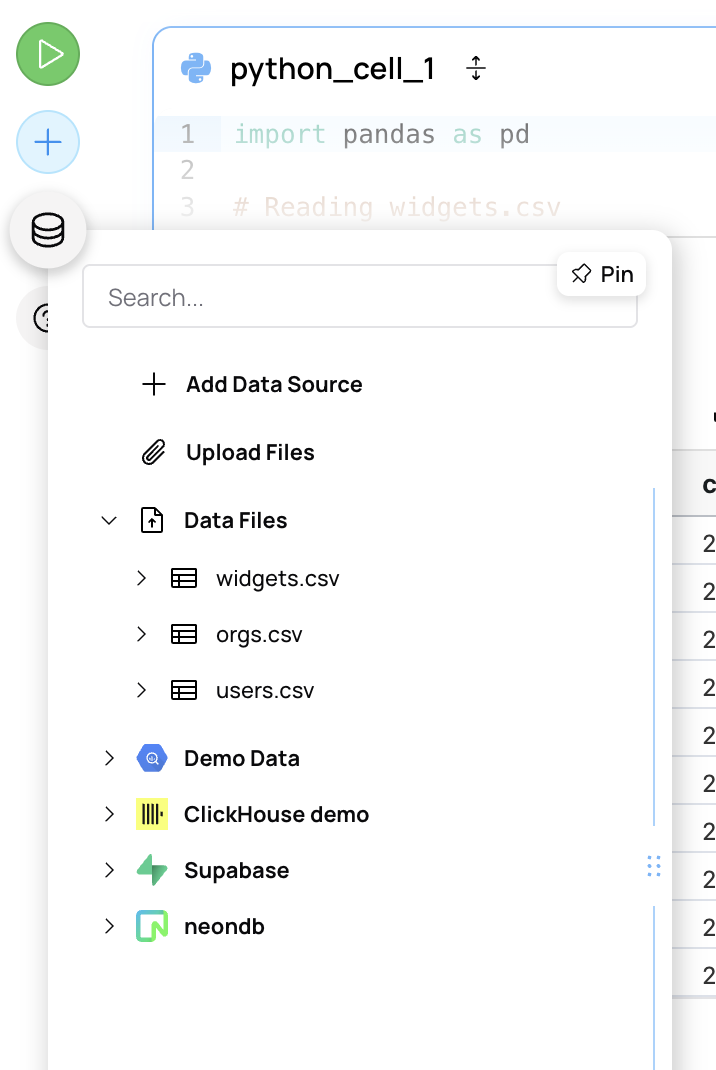Click the paperclip icon for Upload Files
The width and height of the screenshot is (716, 1070).
point(154,452)
